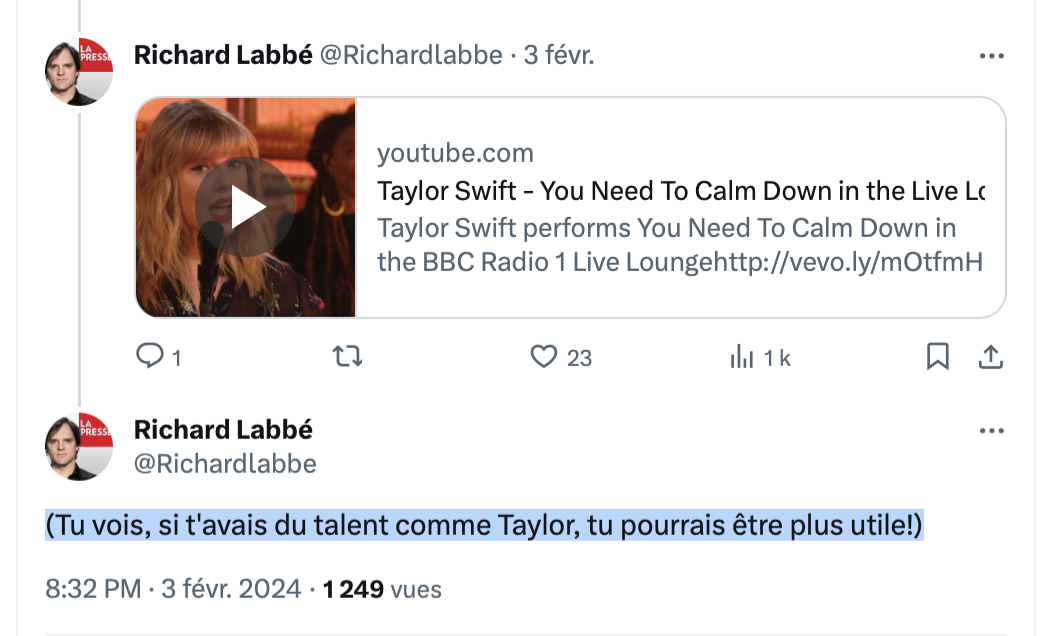
Task: Share the first tweet via upload icon
Action: (x=990, y=357)
